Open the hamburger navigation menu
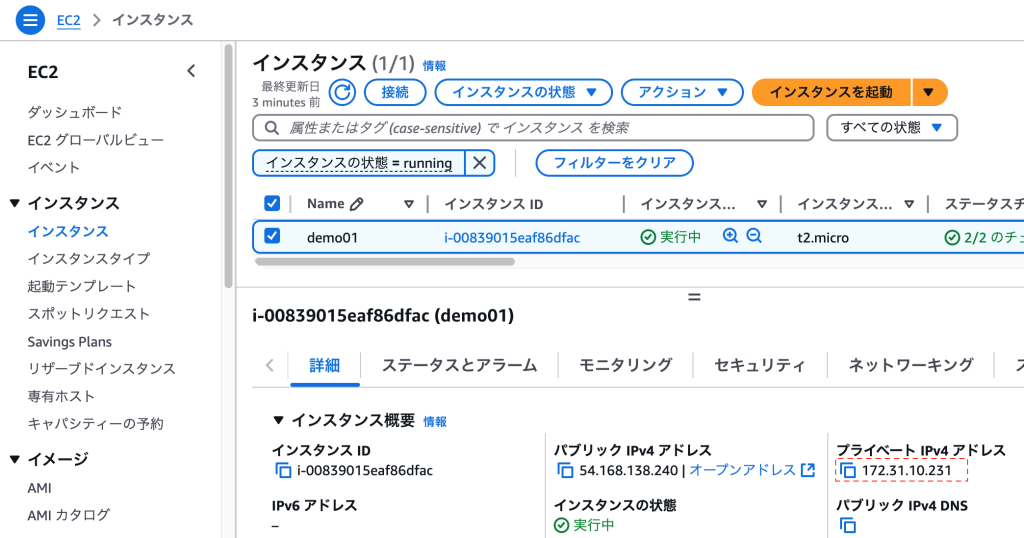The image size is (1024, 538). pos(30,20)
